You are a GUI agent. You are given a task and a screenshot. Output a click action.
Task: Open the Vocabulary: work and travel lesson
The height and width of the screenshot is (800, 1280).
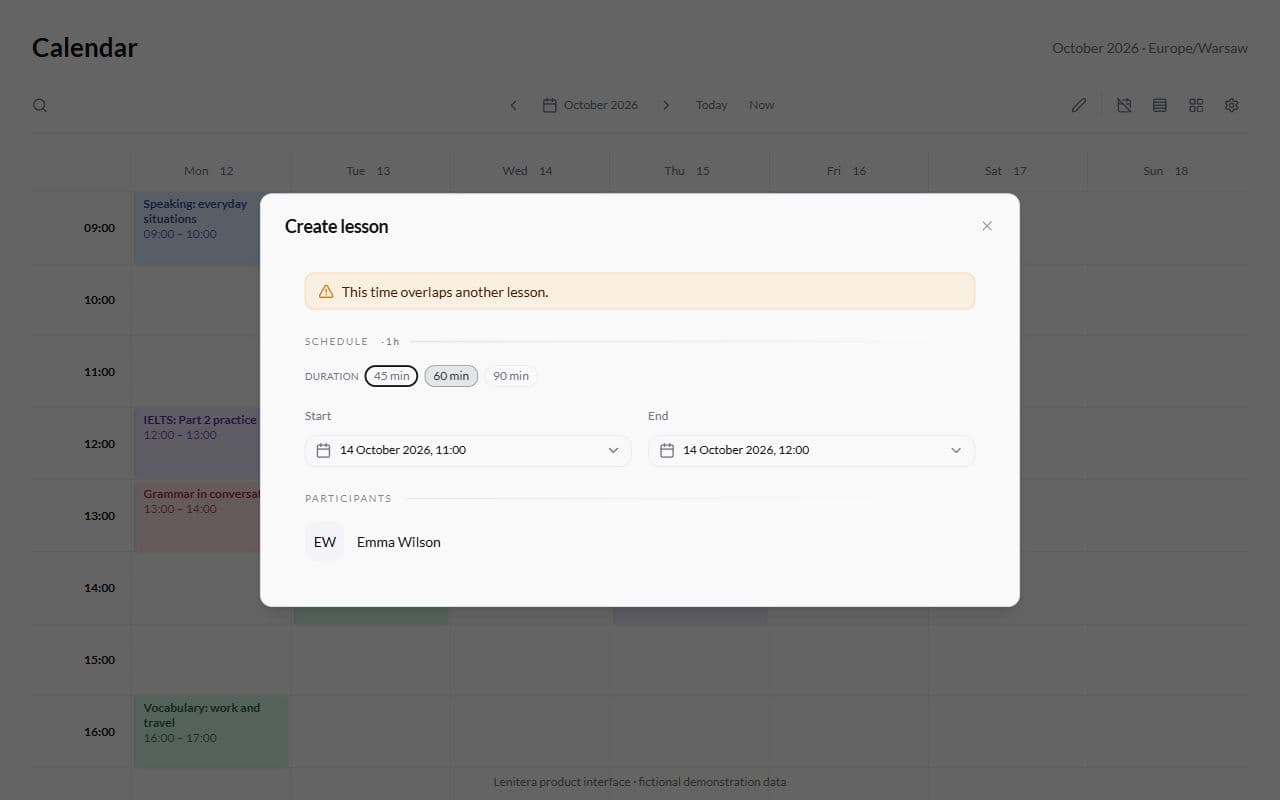tap(211, 732)
